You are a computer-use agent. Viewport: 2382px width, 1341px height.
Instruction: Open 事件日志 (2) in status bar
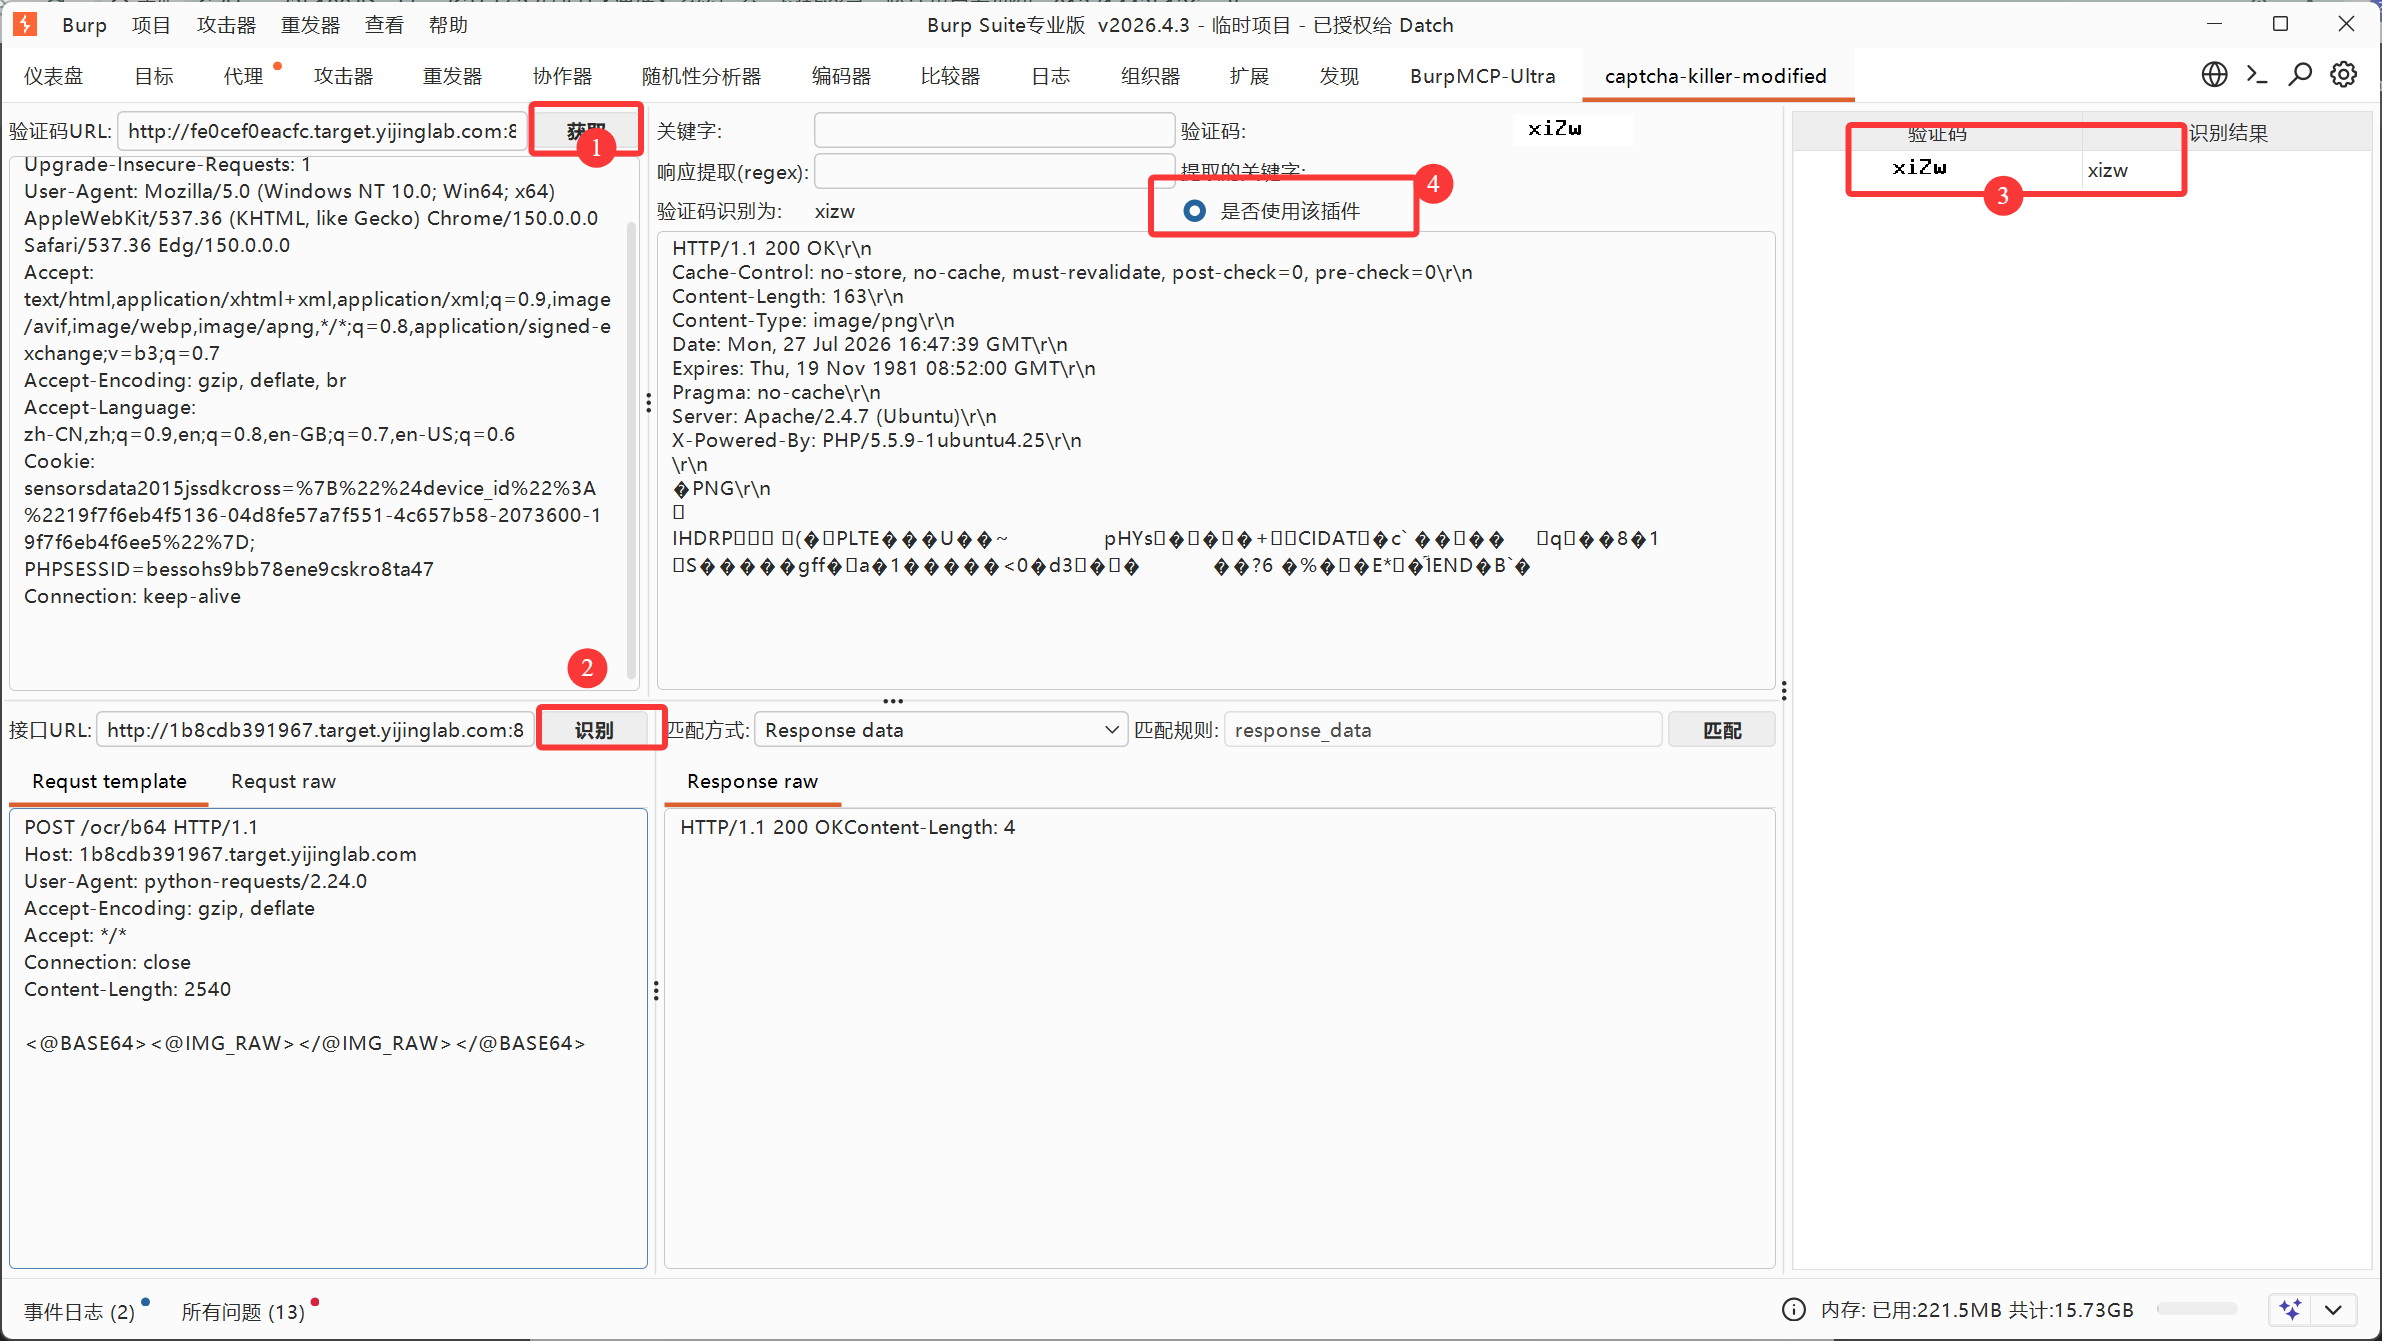79,1311
